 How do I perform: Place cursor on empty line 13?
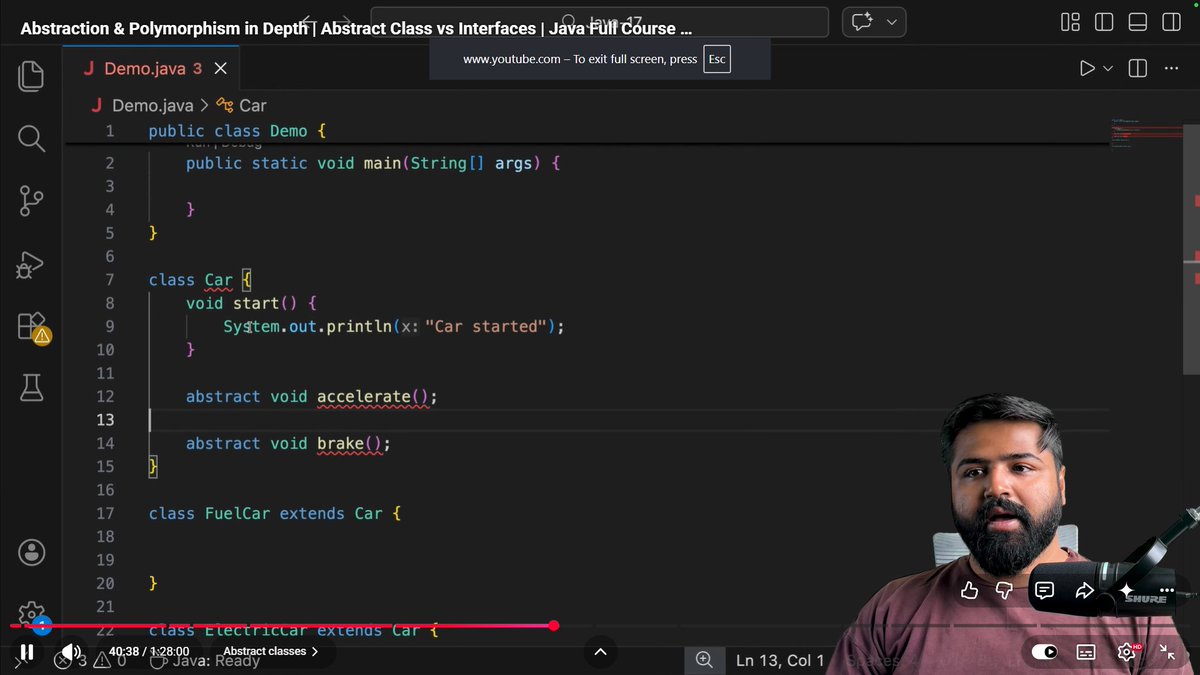click(628, 420)
